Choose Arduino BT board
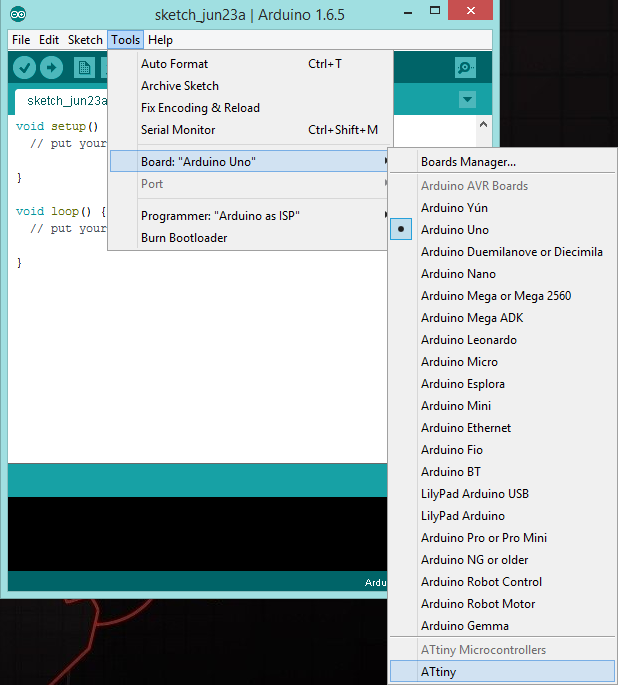 click(x=502, y=471)
